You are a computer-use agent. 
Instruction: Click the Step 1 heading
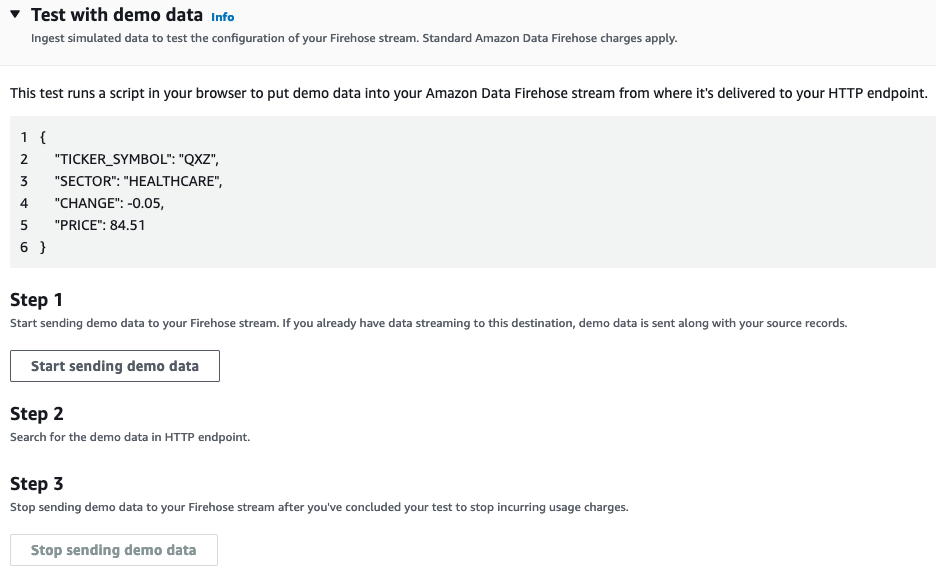36,300
